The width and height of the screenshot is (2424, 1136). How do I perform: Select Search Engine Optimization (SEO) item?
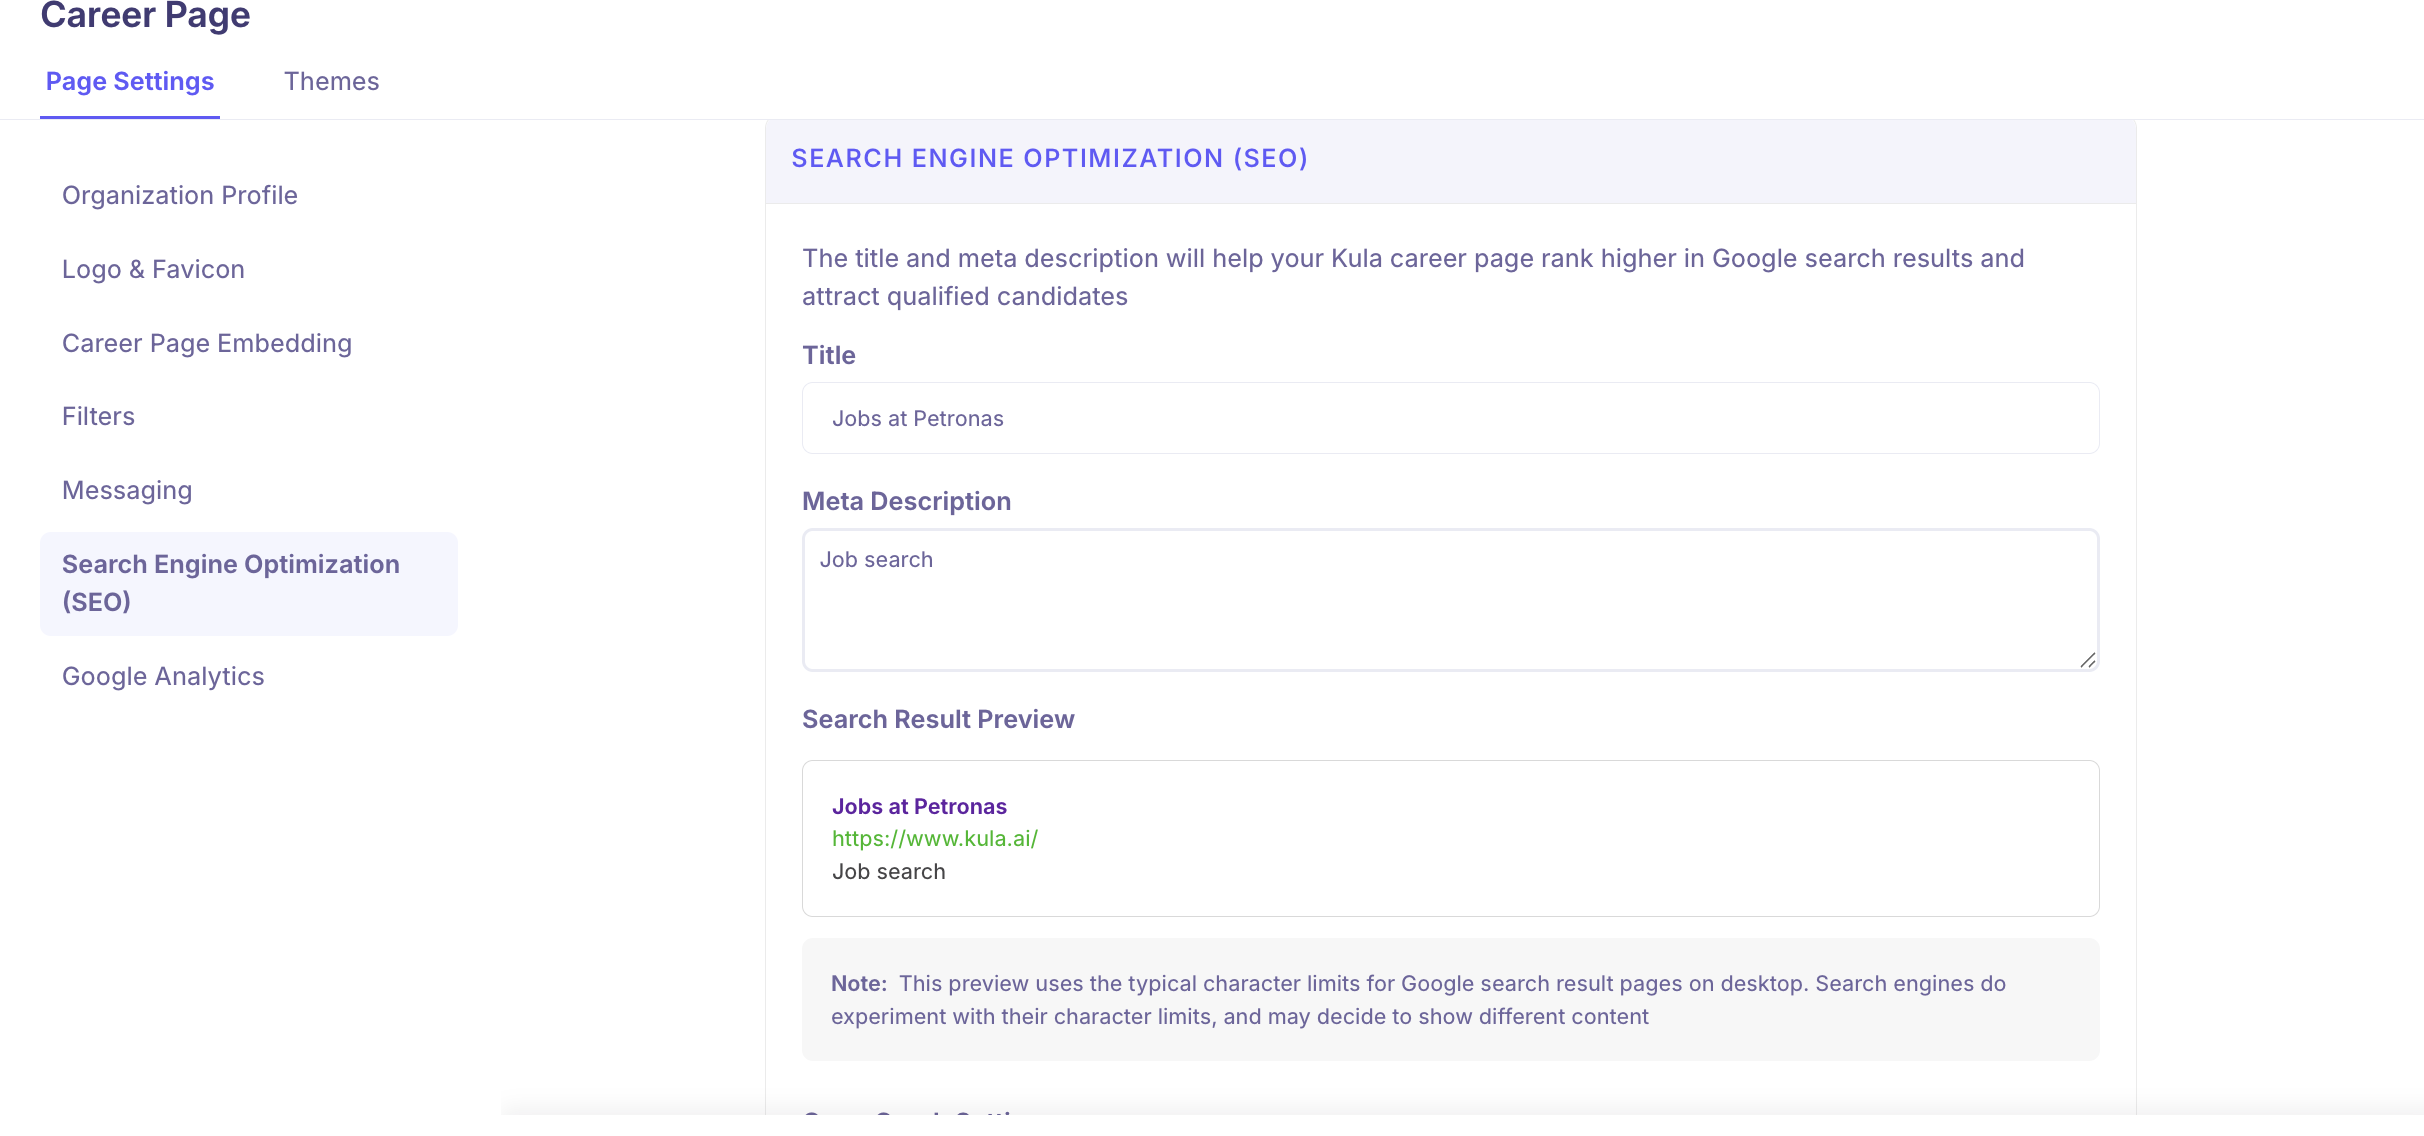coord(249,583)
